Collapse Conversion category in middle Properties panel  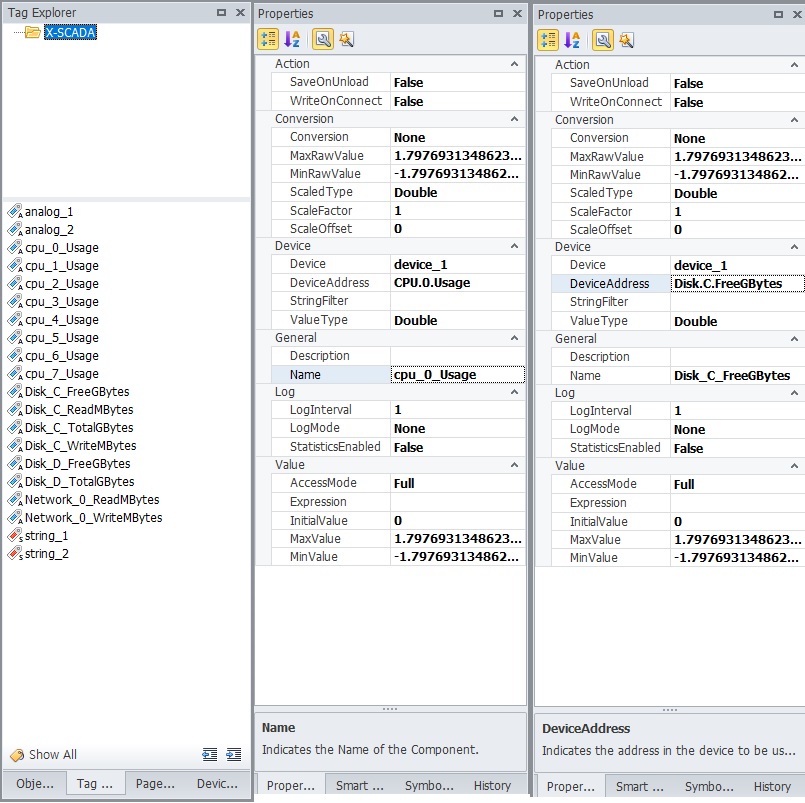pos(514,119)
